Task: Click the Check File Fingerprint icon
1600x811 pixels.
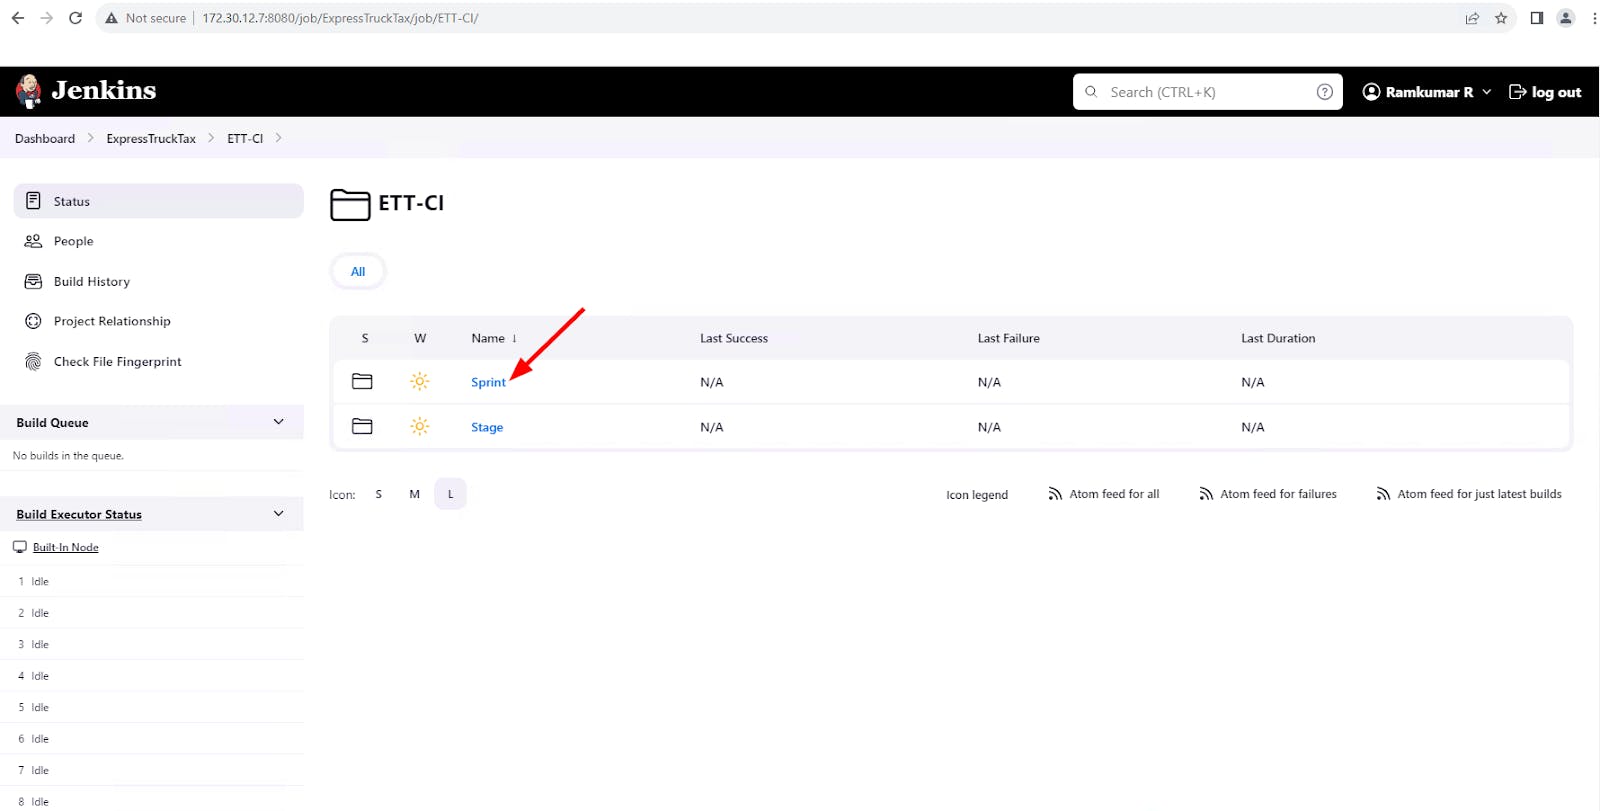Action: pyautogui.click(x=33, y=361)
